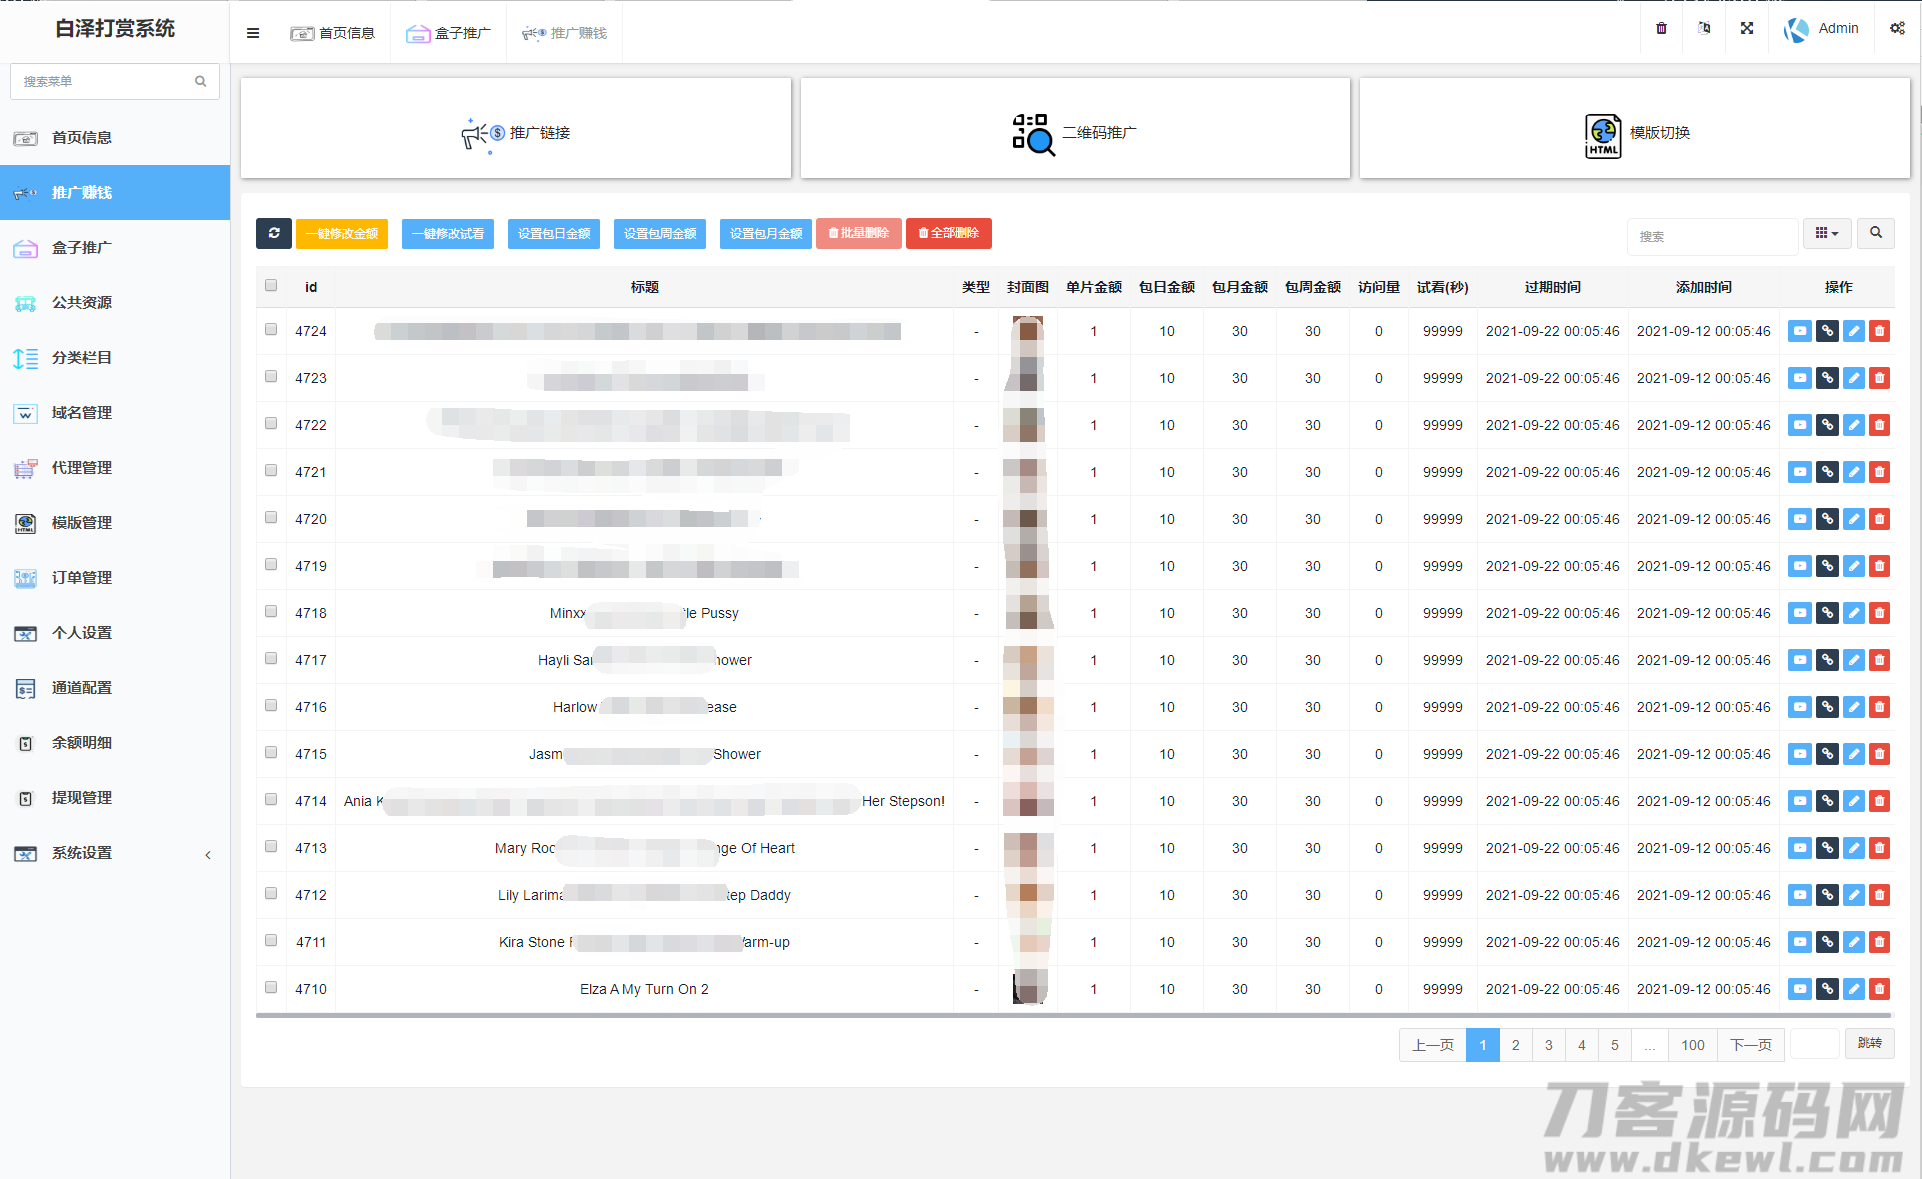Check the select-all checkbox in table header
This screenshot has height=1179, width=1922.
(271, 286)
